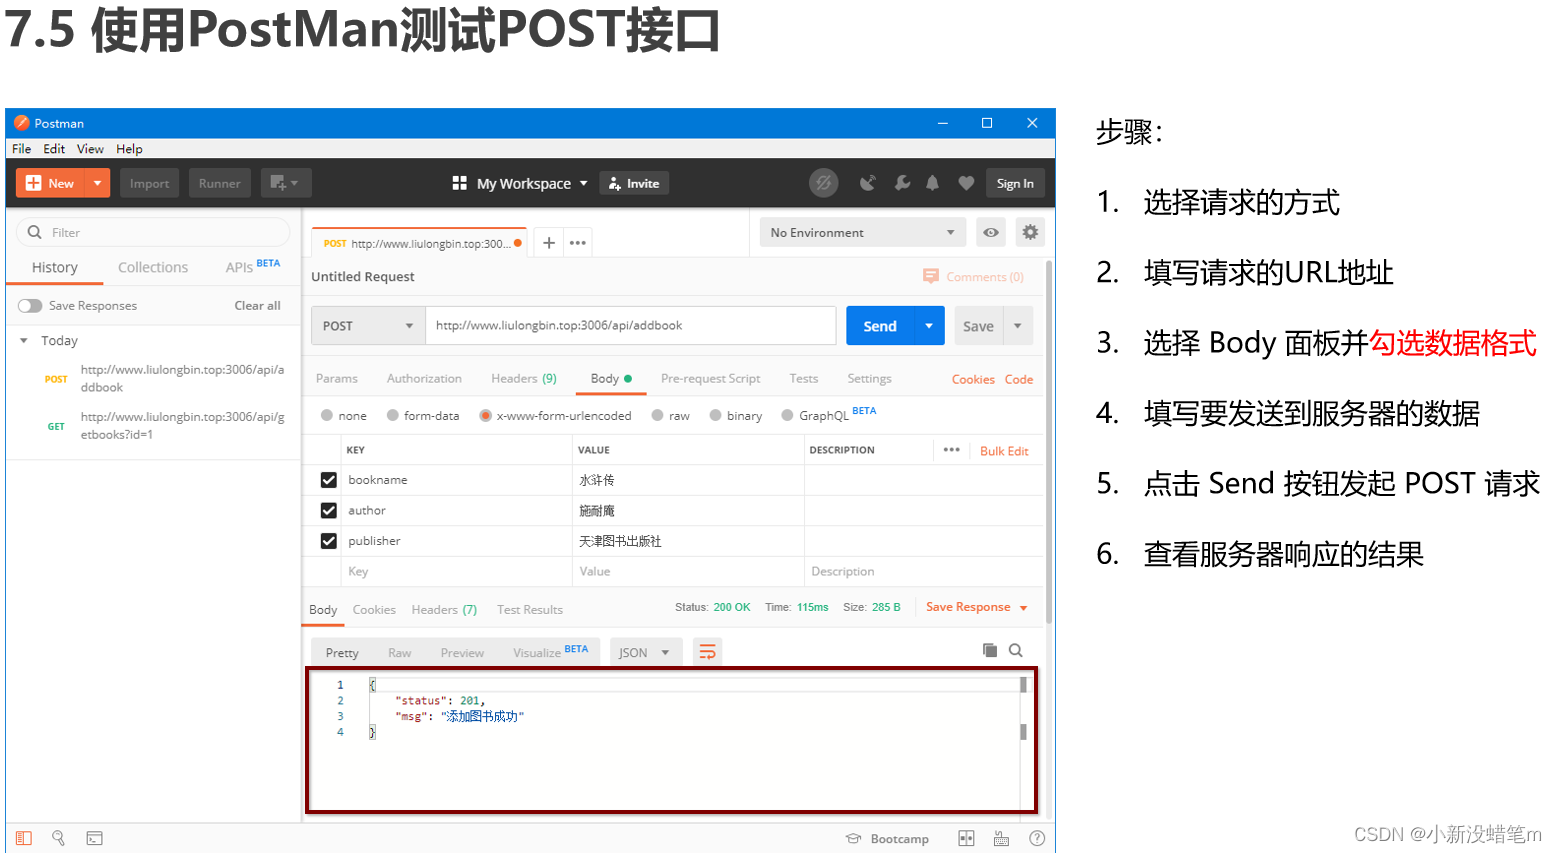
Task: Search the response with magnifier icon
Action: (1016, 650)
